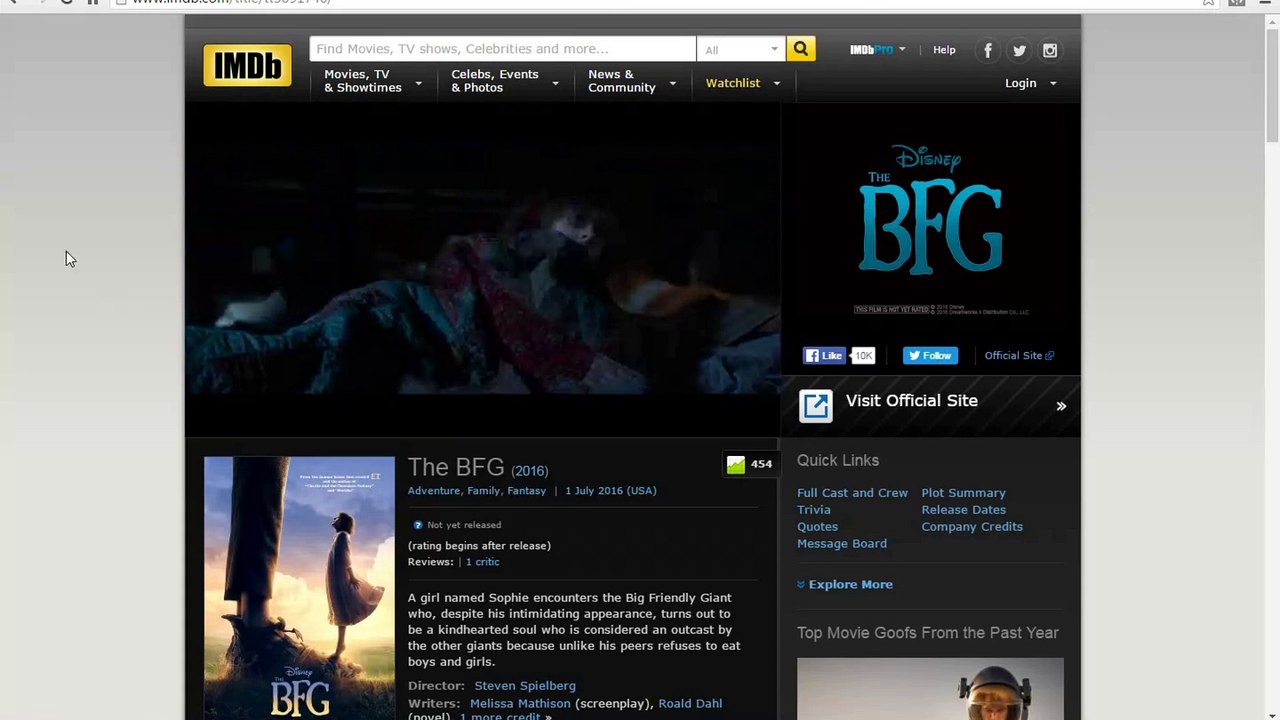This screenshot has height=720, width=1280.
Task: Open the Company Credits link
Action: (972, 527)
